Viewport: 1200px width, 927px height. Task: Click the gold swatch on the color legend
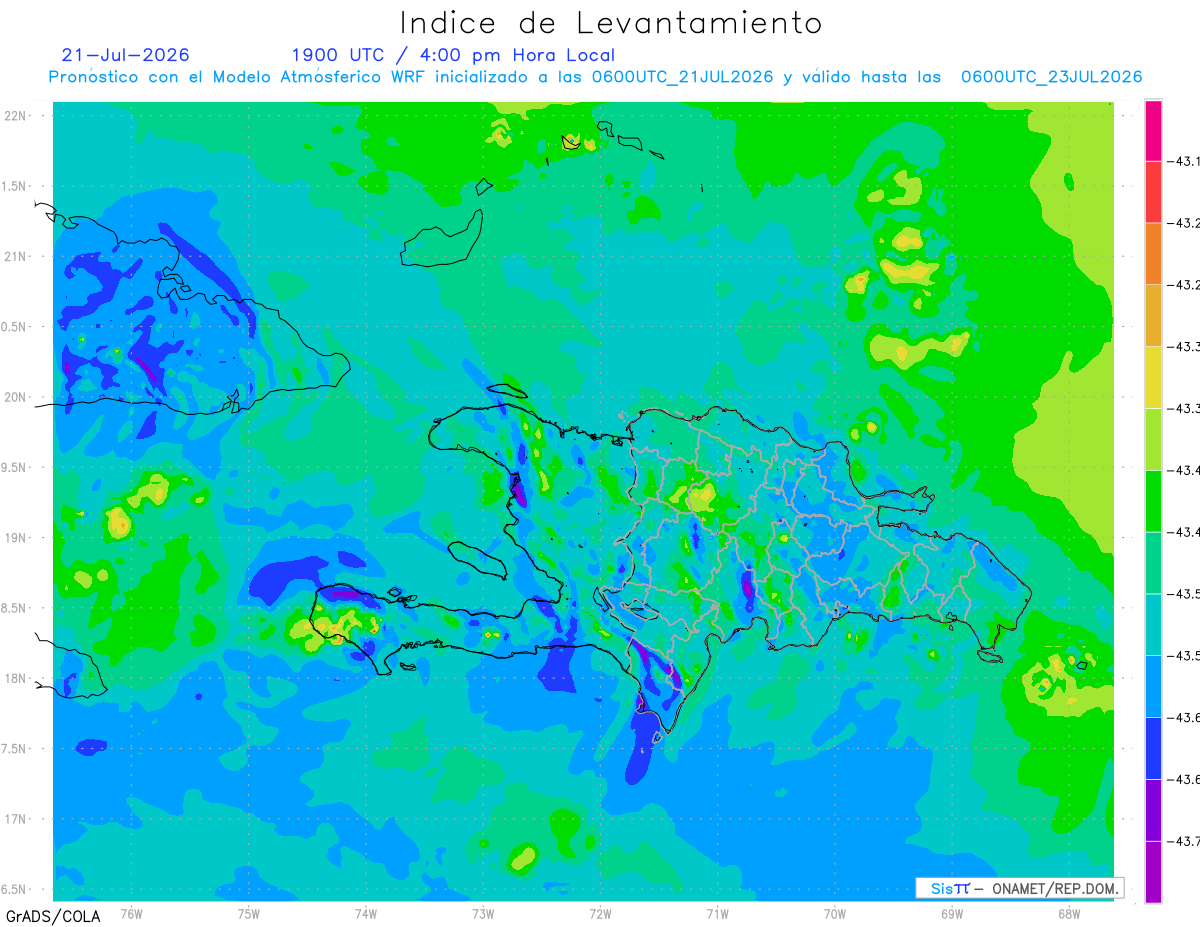[x=1153, y=315]
